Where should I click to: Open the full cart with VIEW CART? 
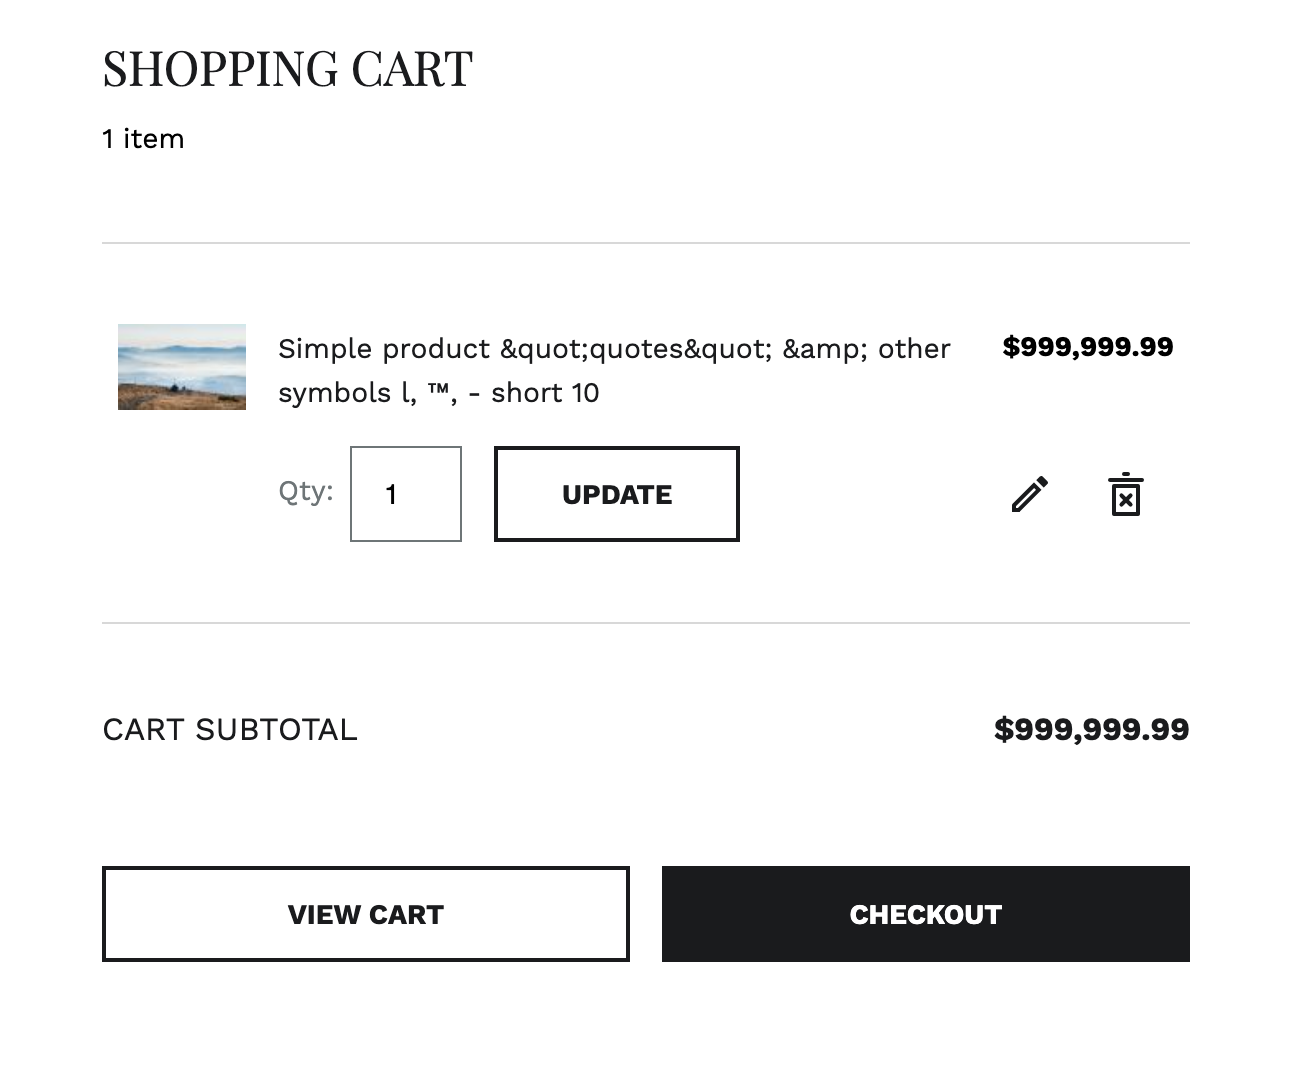pyautogui.click(x=366, y=914)
